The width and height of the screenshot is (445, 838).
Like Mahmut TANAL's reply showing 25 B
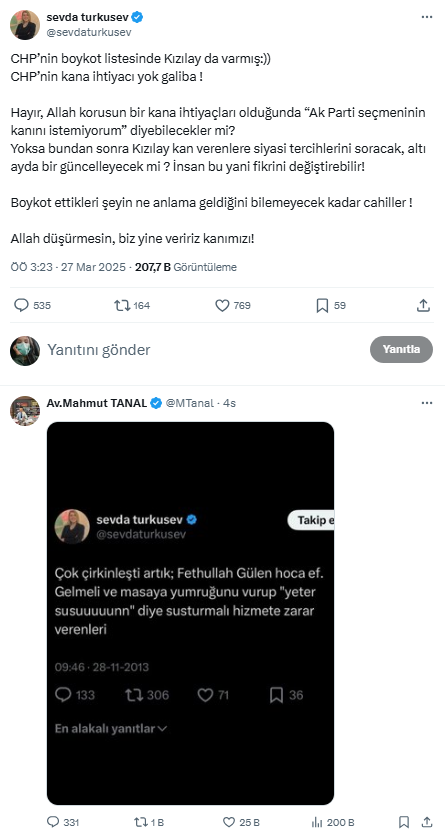point(229,822)
